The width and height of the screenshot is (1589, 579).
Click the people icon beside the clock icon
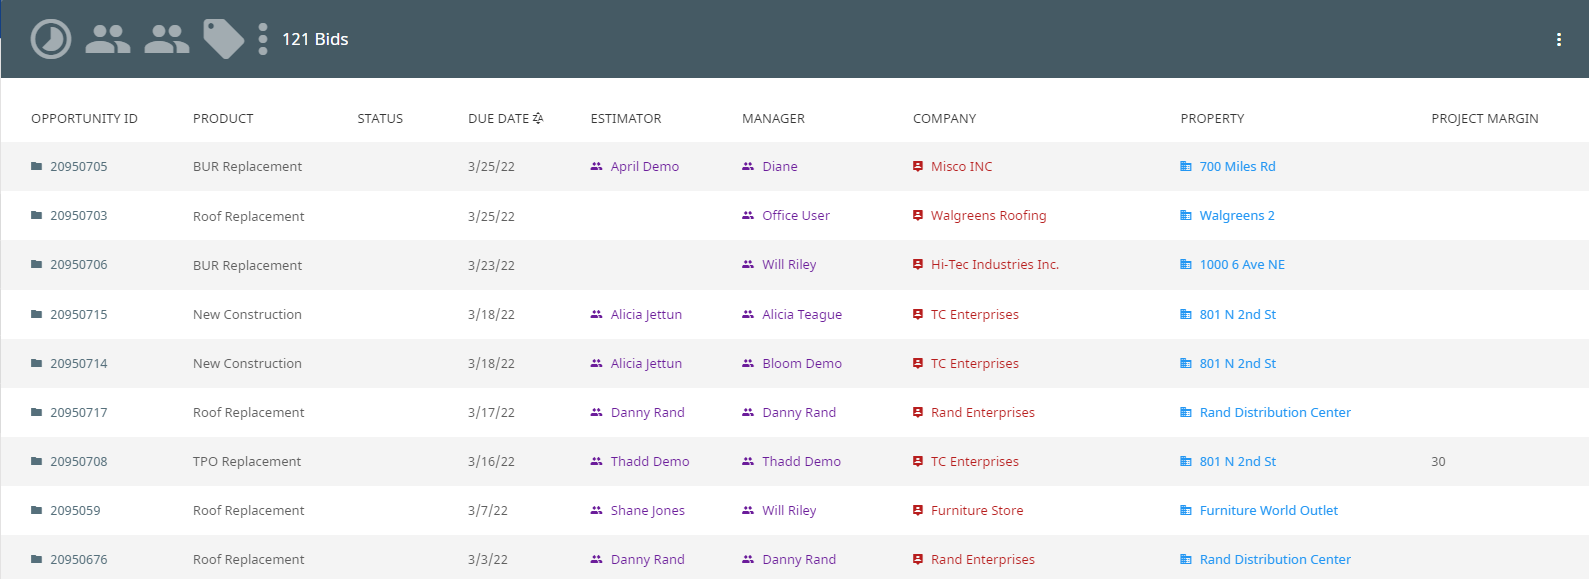108,39
